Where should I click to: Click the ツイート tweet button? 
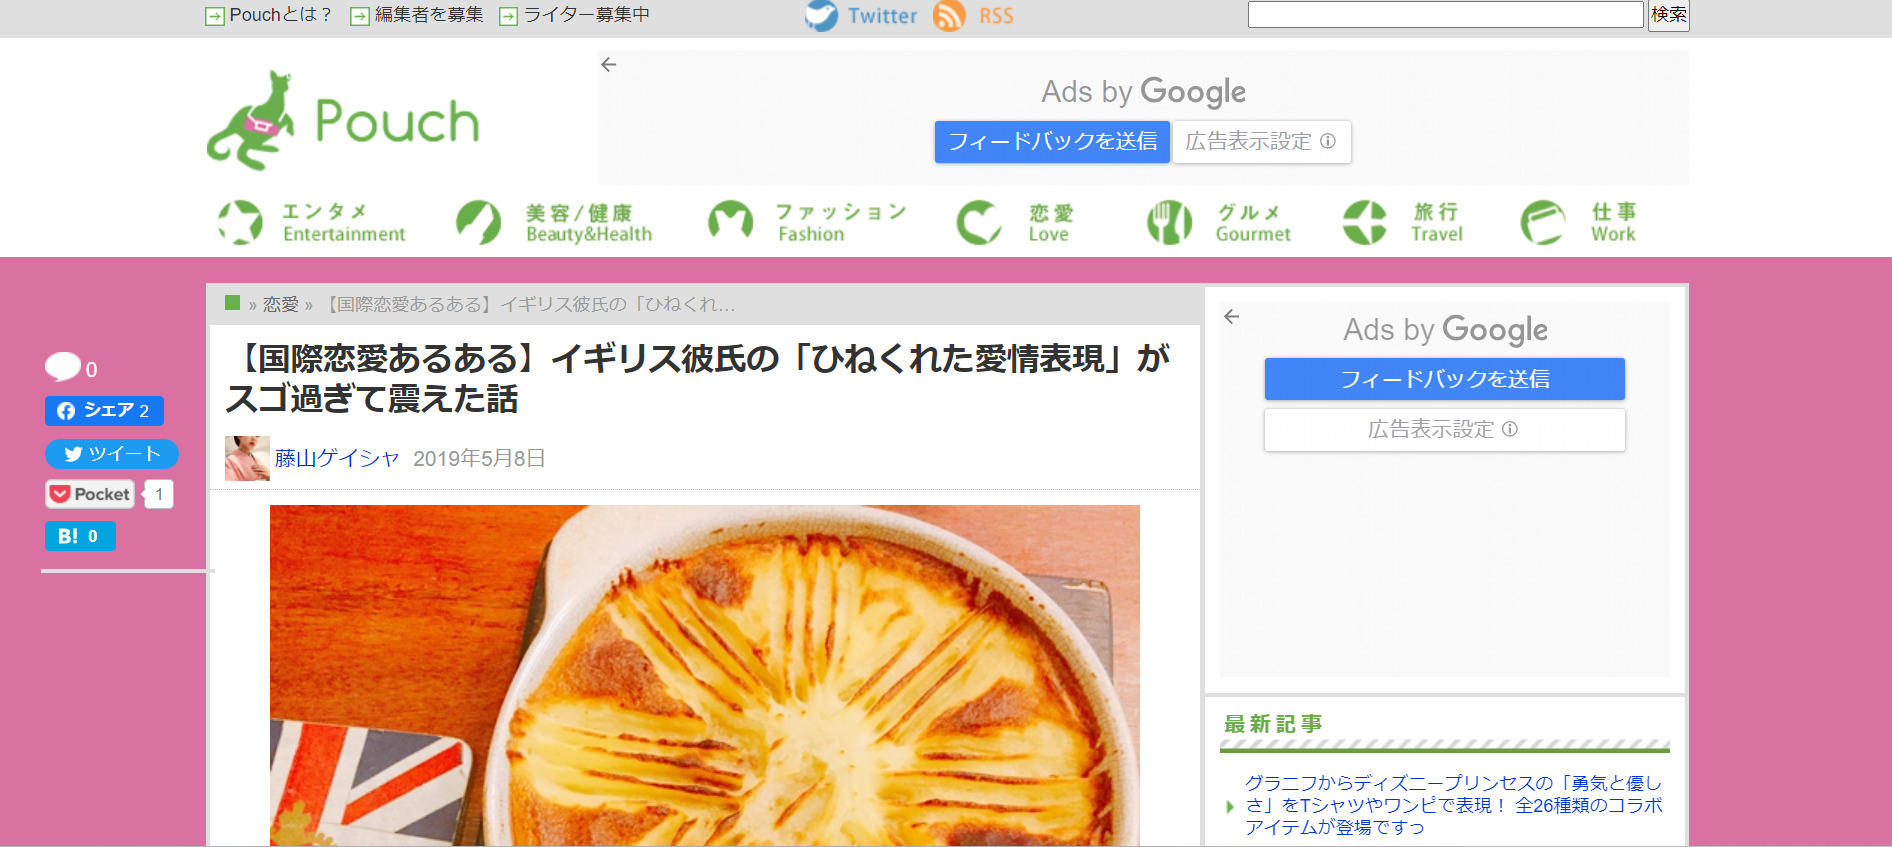[112, 454]
